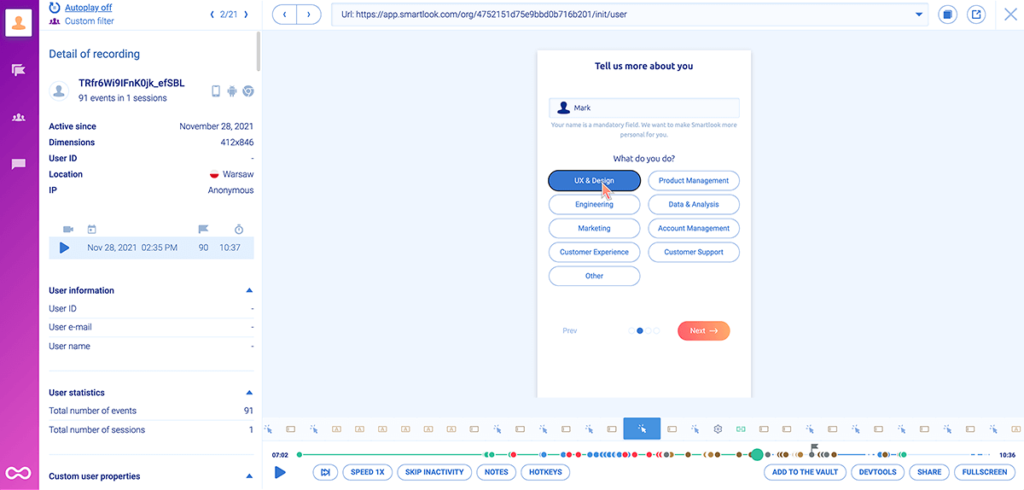The image size is (1024, 490).
Task: Collapse the User statistics section
Action: point(249,393)
